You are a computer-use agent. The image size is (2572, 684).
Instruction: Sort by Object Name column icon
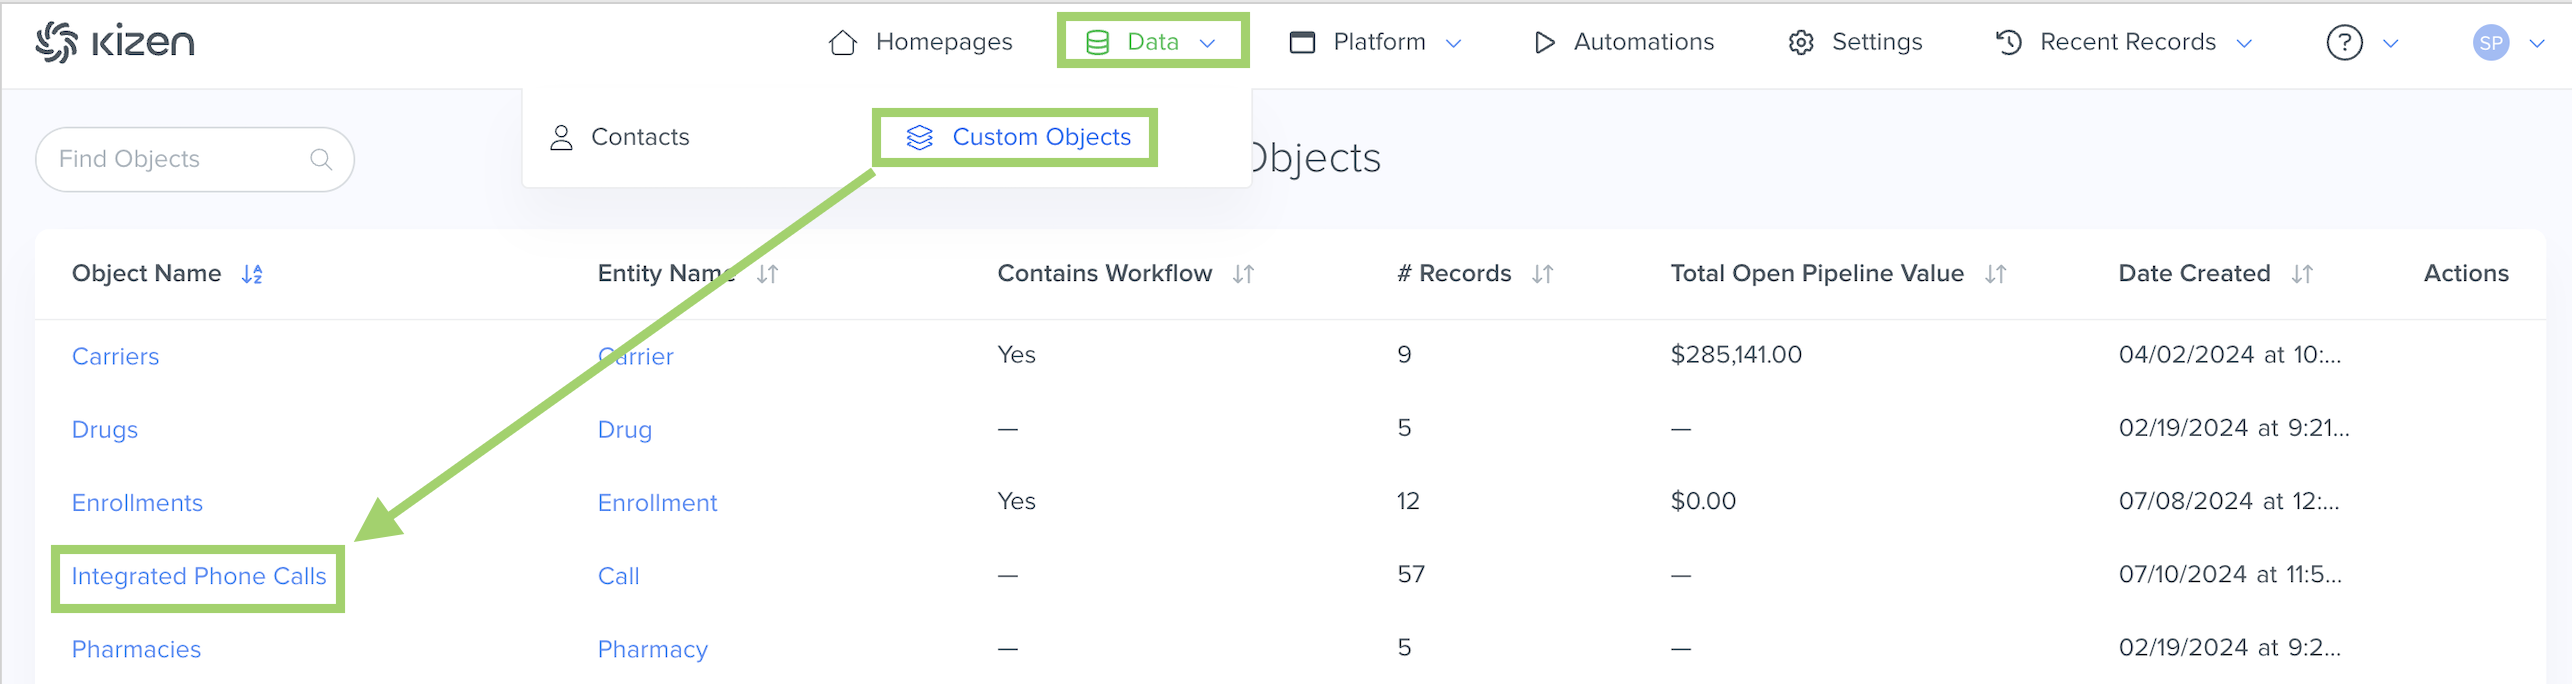pyautogui.click(x=252, y=274)
